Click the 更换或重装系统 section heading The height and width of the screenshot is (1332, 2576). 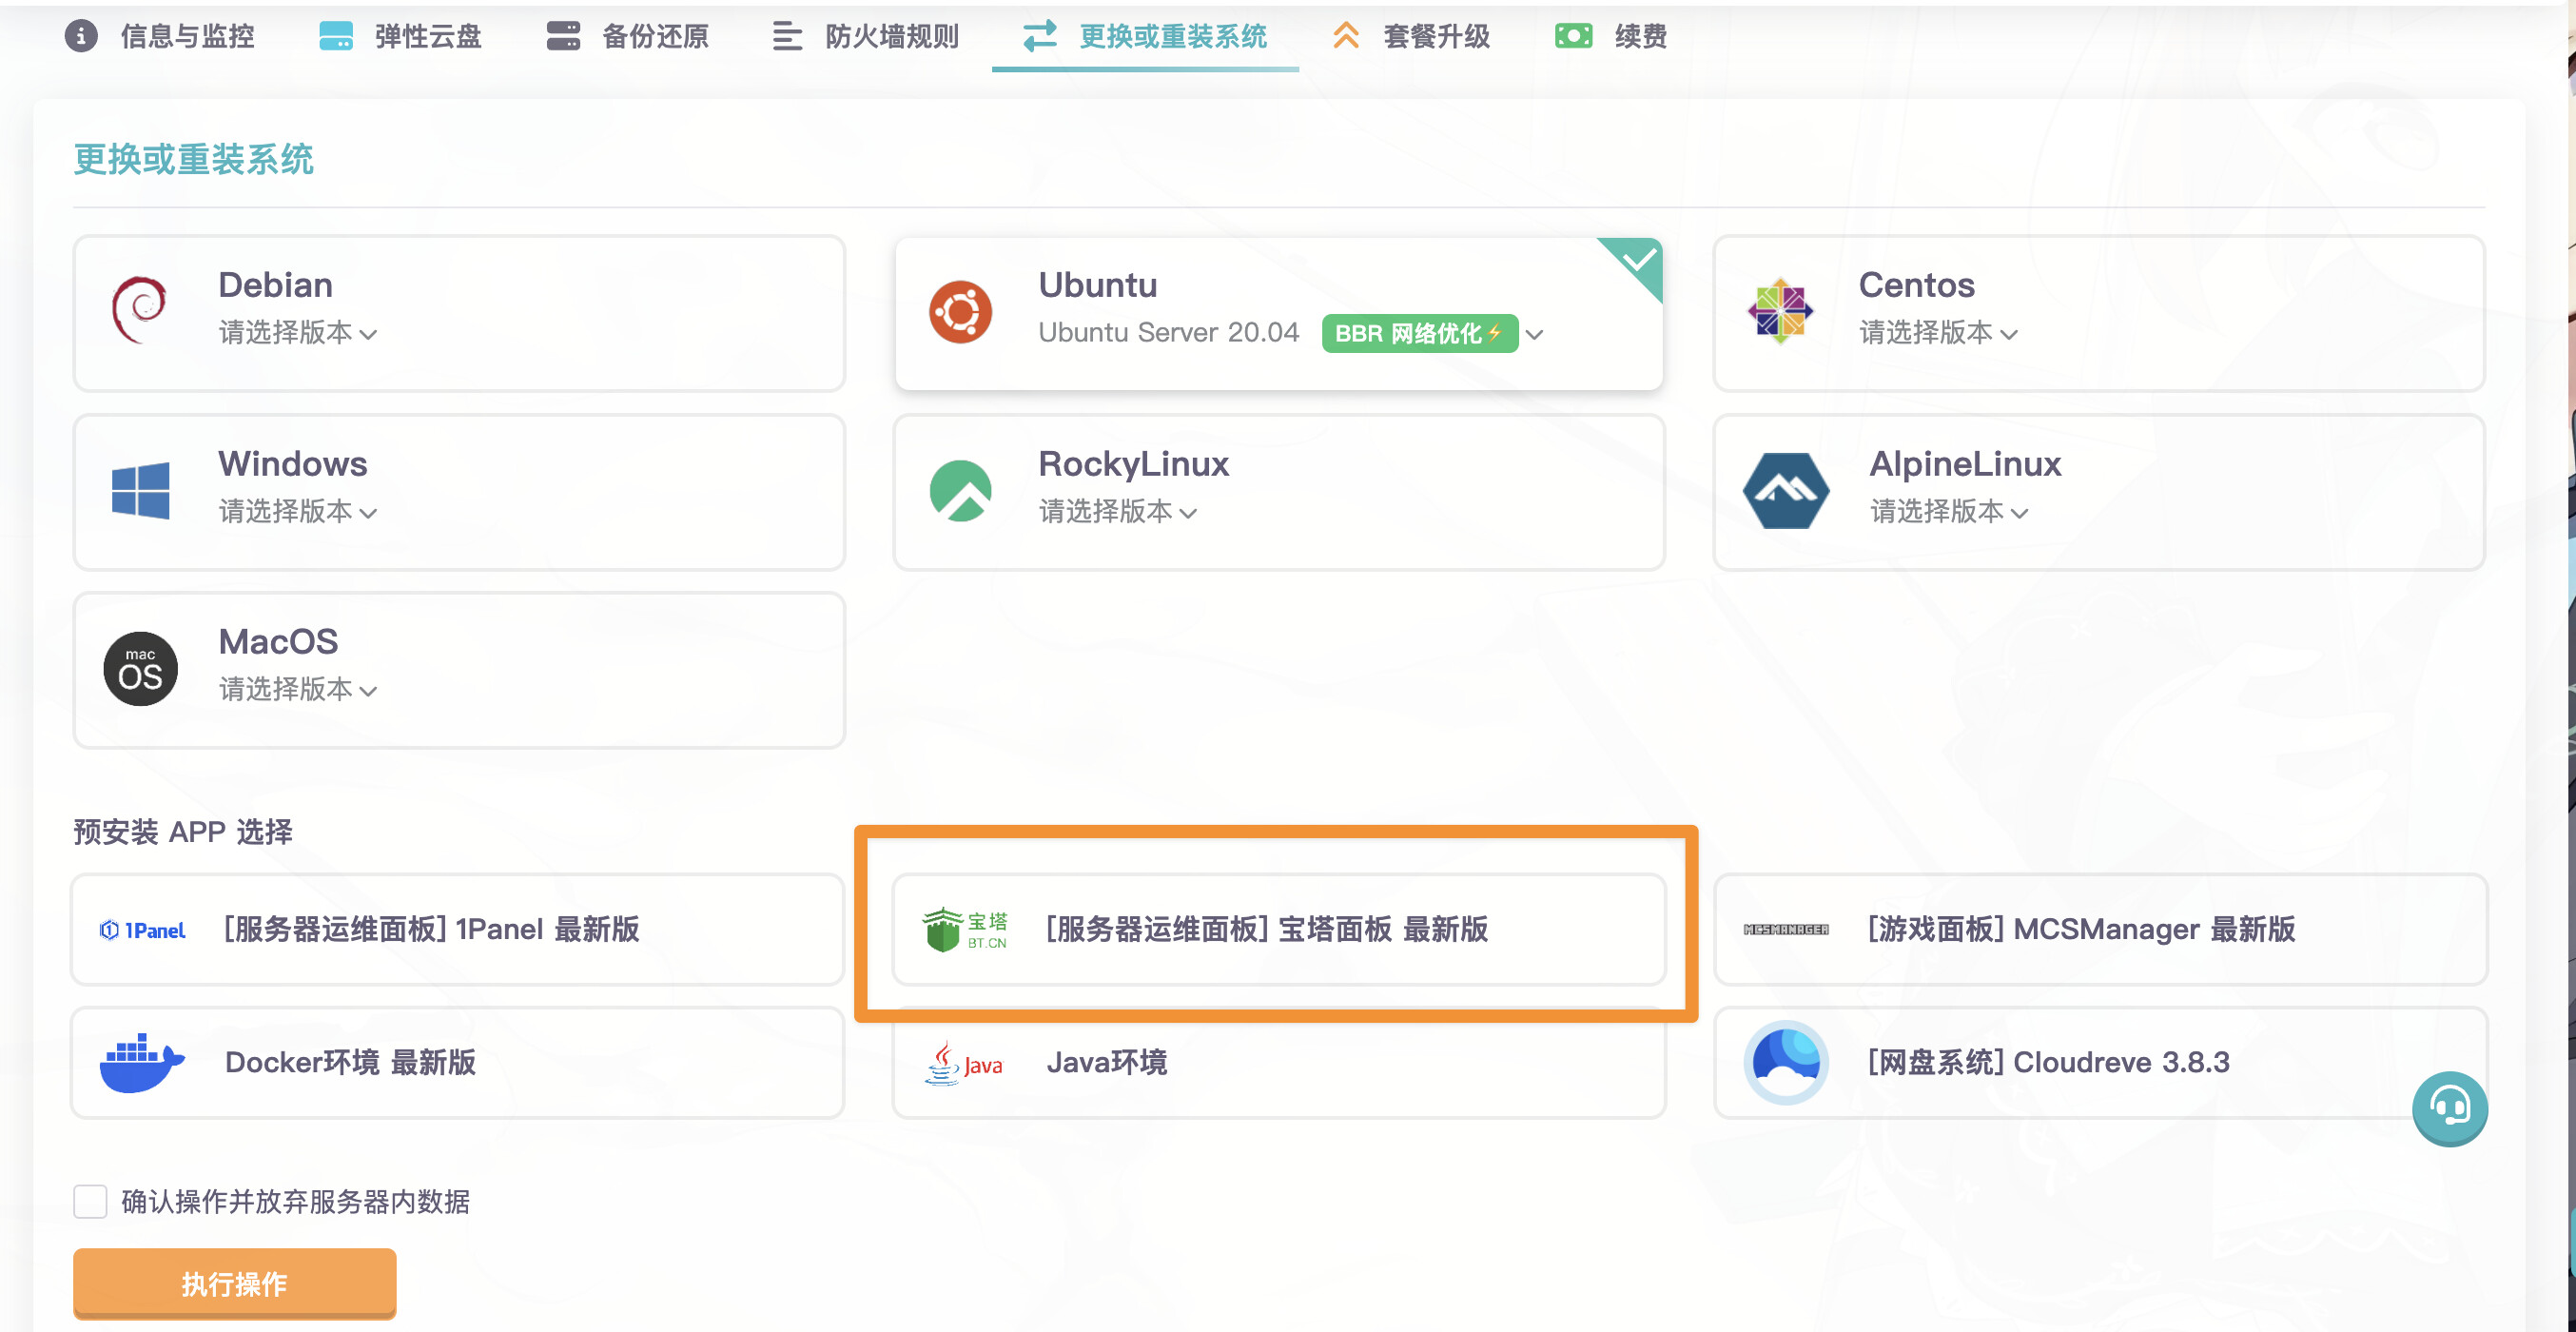[193, 159]
